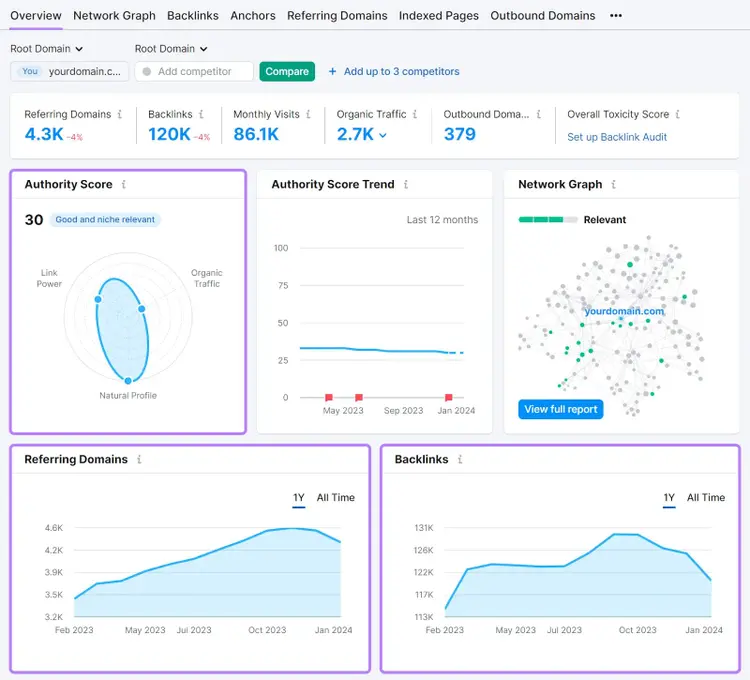Switch to Network Graph tab

pyautogui.click(x=114, y=16)
